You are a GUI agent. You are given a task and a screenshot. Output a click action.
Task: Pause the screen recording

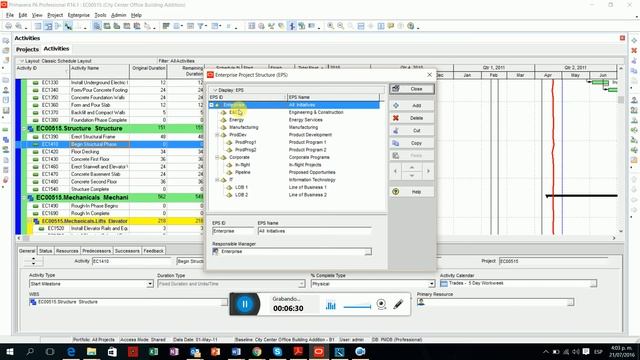(x=245, y=304)
